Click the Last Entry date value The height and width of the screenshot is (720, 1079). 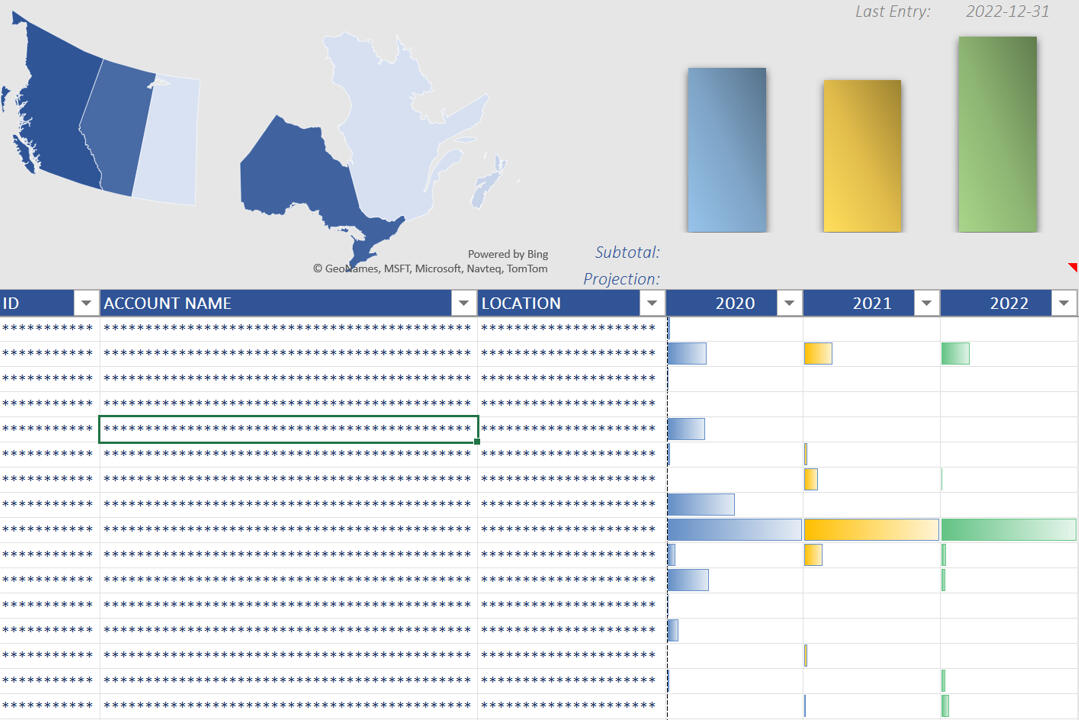1006,12
